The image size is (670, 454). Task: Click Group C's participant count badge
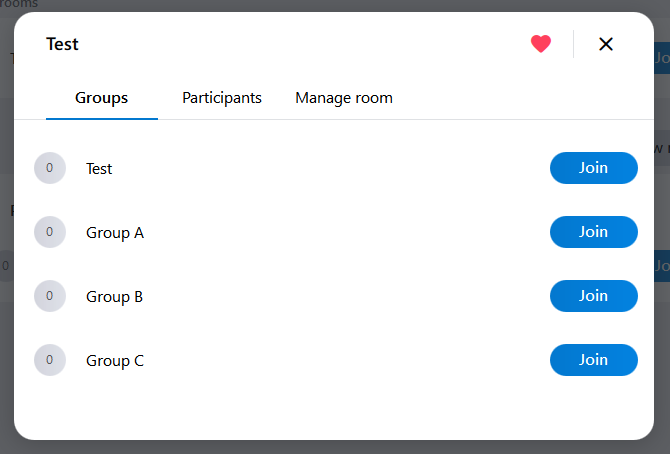50,360
